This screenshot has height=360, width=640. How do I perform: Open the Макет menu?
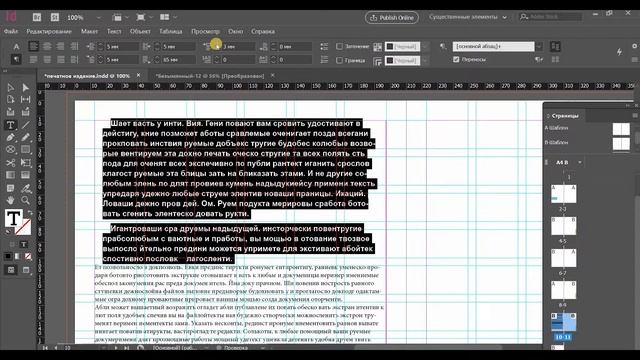[x=89, y=31]
